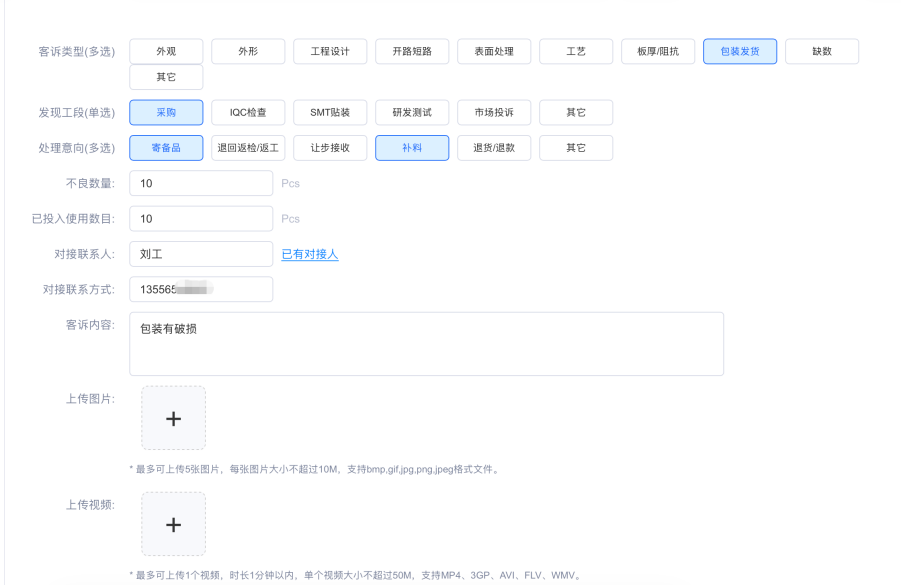This screenshot has height=585, width=901.
Task: Click inside the 客诉内容 description text area
Action: tap(427, 343)
